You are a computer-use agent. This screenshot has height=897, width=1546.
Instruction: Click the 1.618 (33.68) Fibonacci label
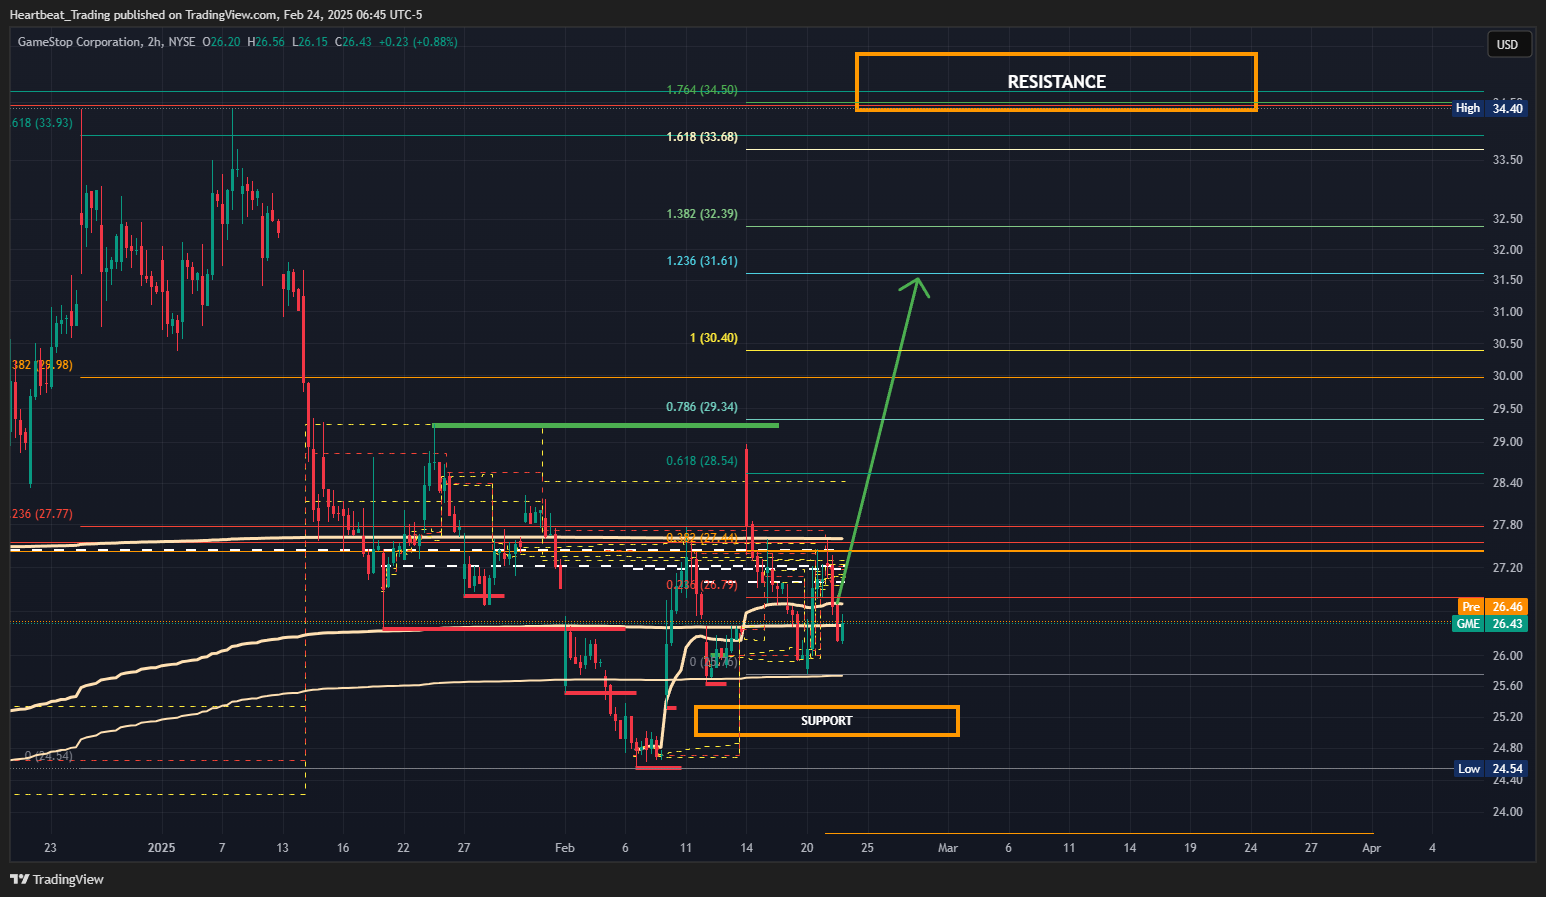[x=702, y=137]
